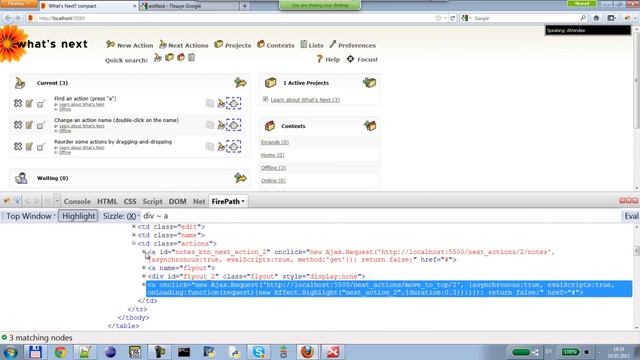Click the edit pencil icon for 'Find an action'

(x=29, y=103)
